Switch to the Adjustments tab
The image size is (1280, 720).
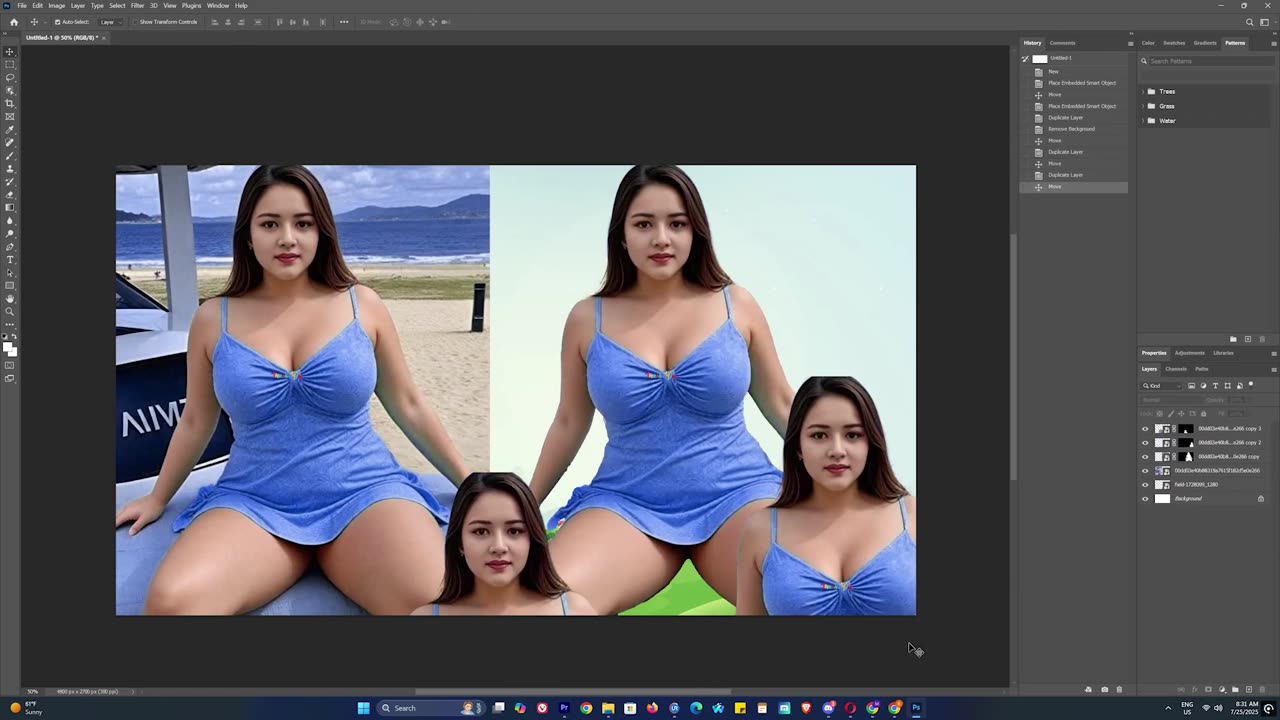pos(1190,353)
